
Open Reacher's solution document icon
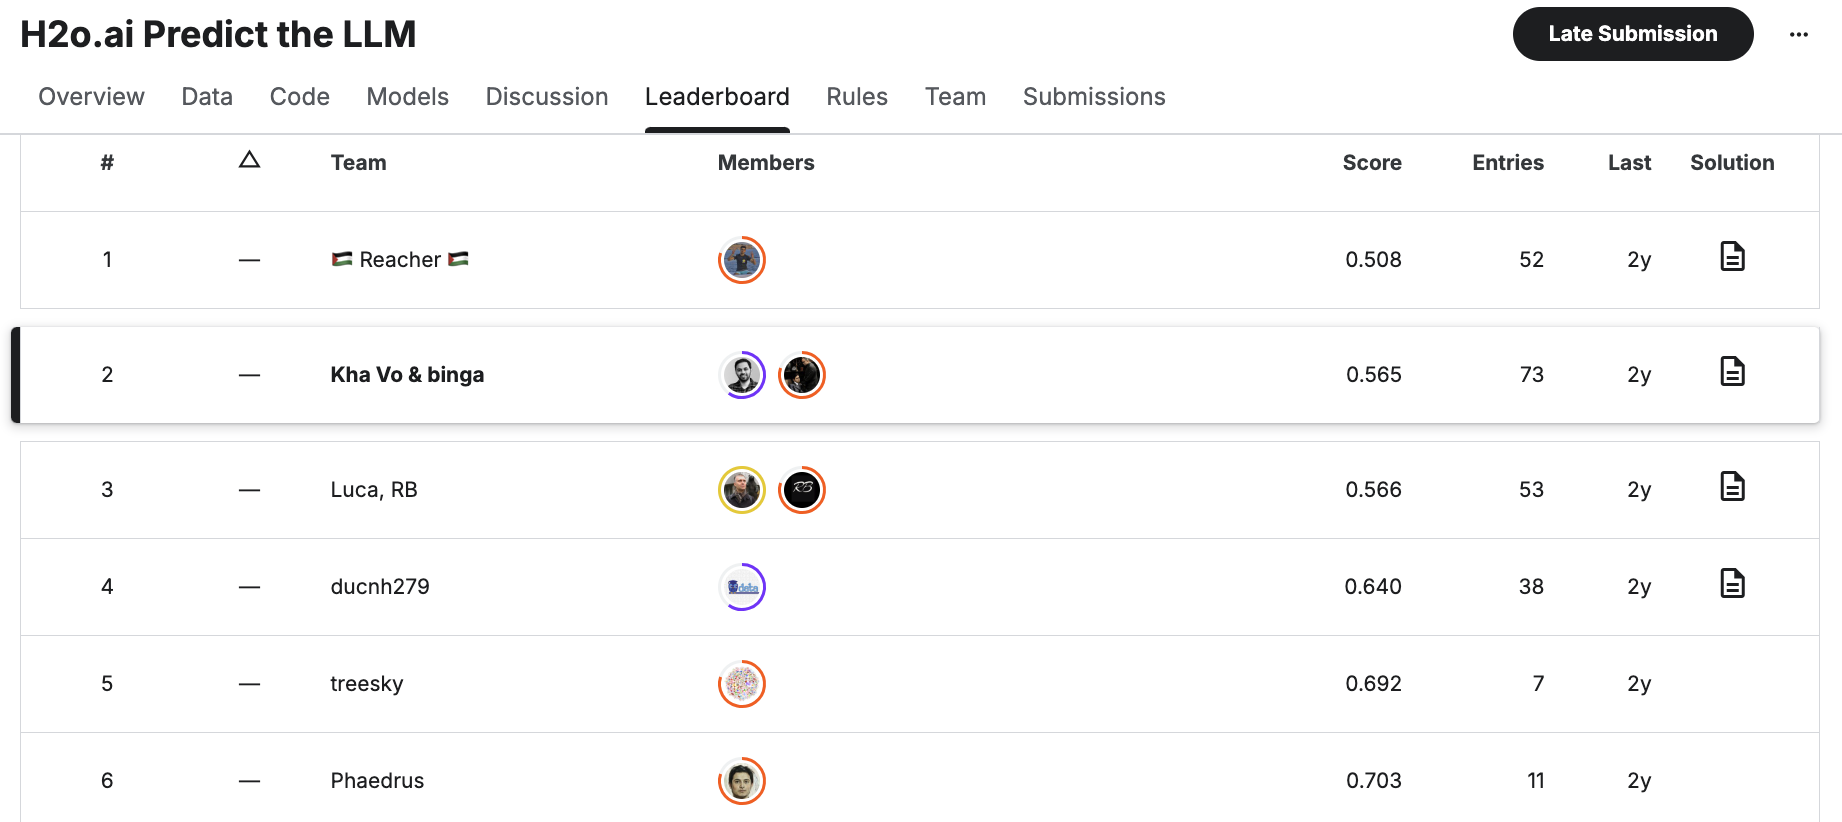[x=1732, y=257]
